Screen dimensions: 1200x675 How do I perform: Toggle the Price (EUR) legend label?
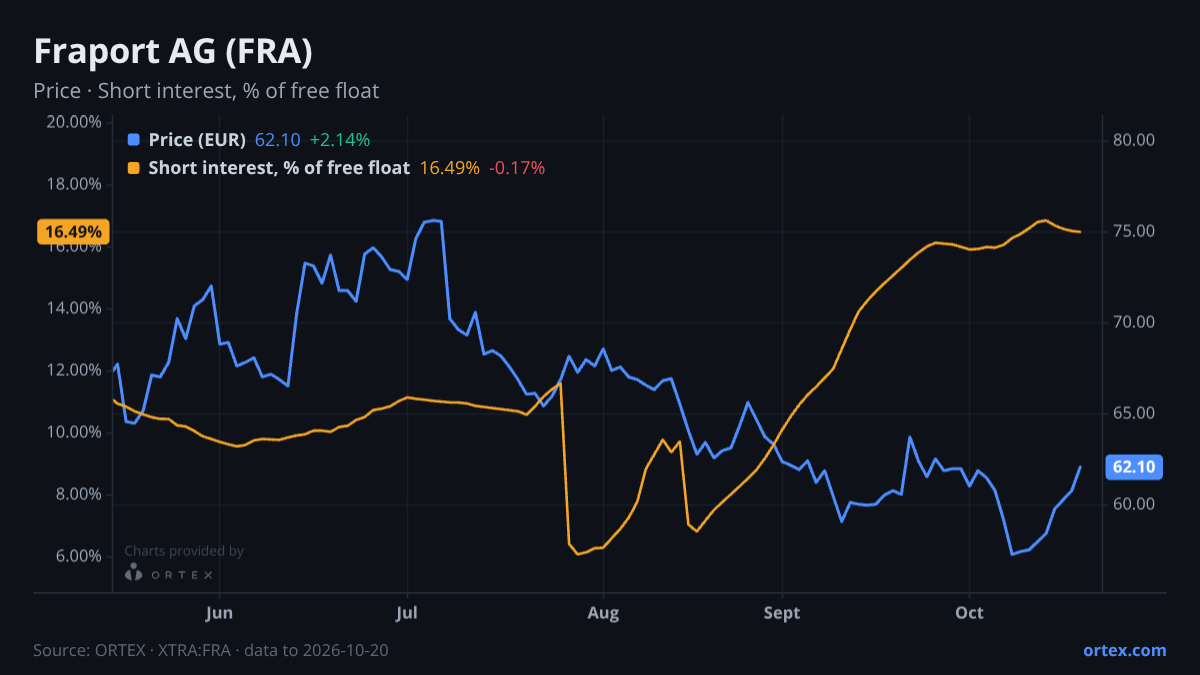point(197,140)
